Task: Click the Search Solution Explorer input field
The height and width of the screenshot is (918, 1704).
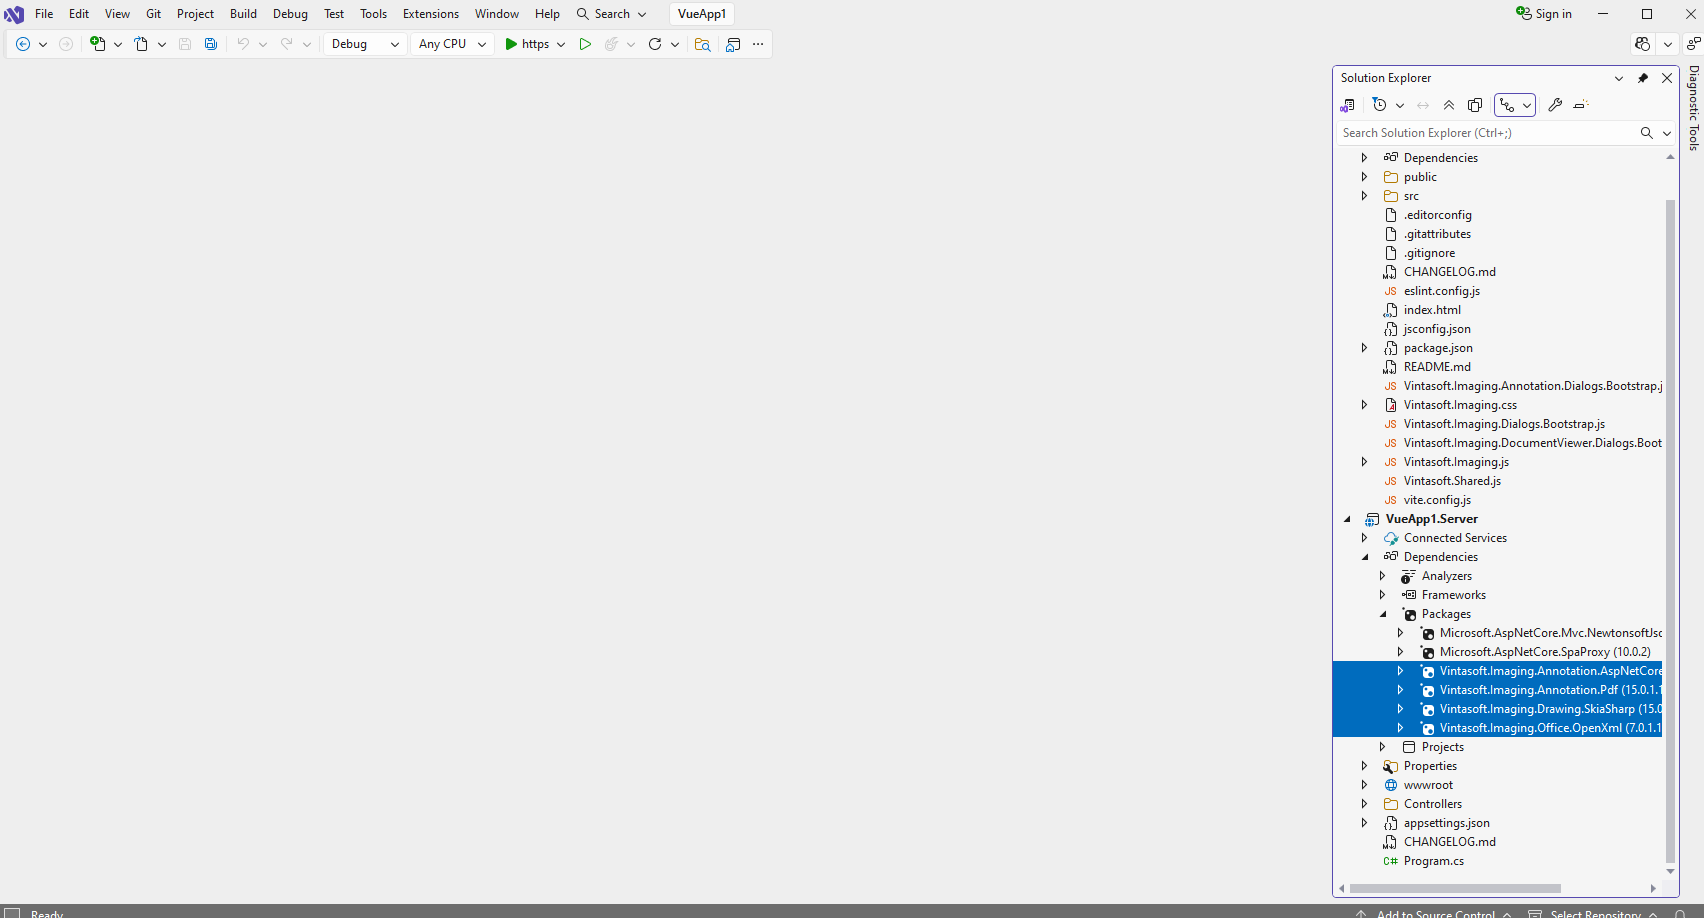Action: [1486, 133]
